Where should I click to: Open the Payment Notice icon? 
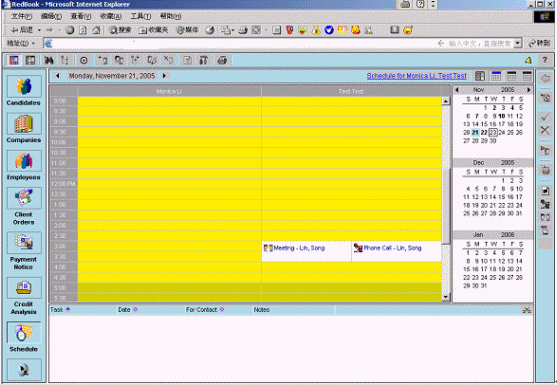pyautogui.click(x=24, y=243)
